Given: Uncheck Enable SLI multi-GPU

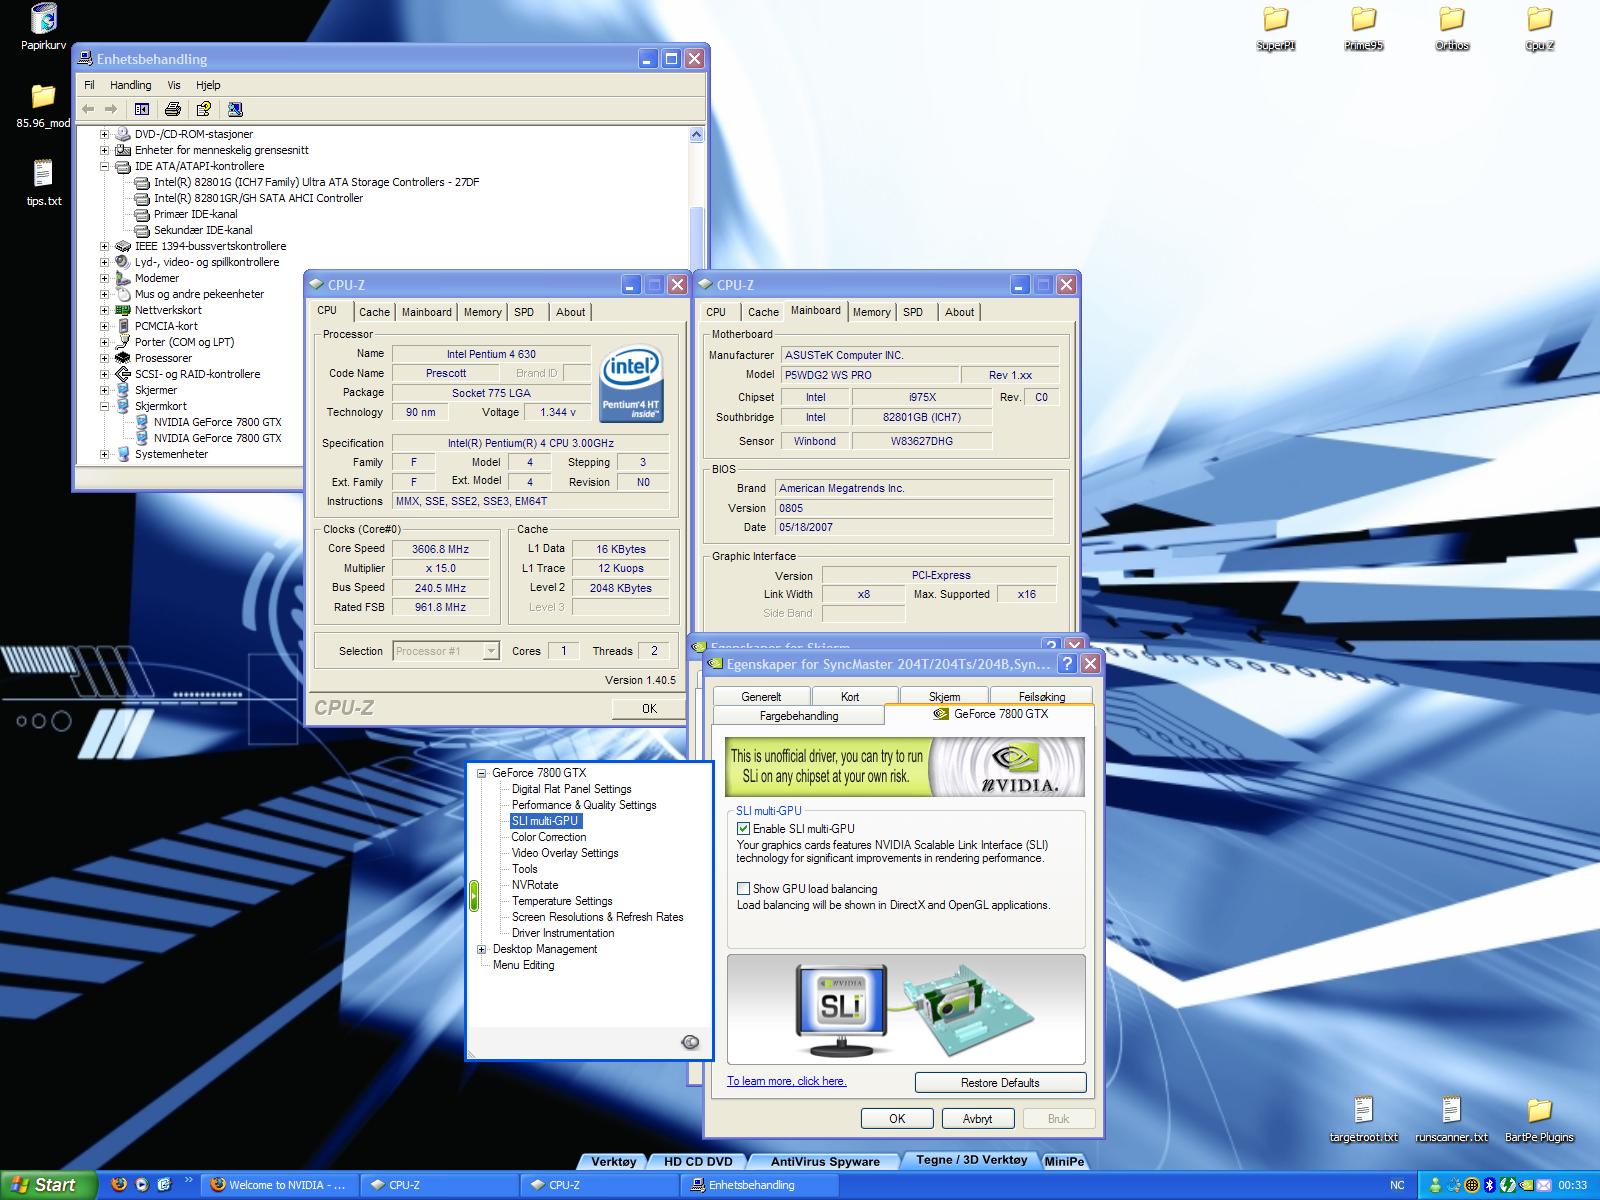Looking at the screenshot, I should point(743,828).
